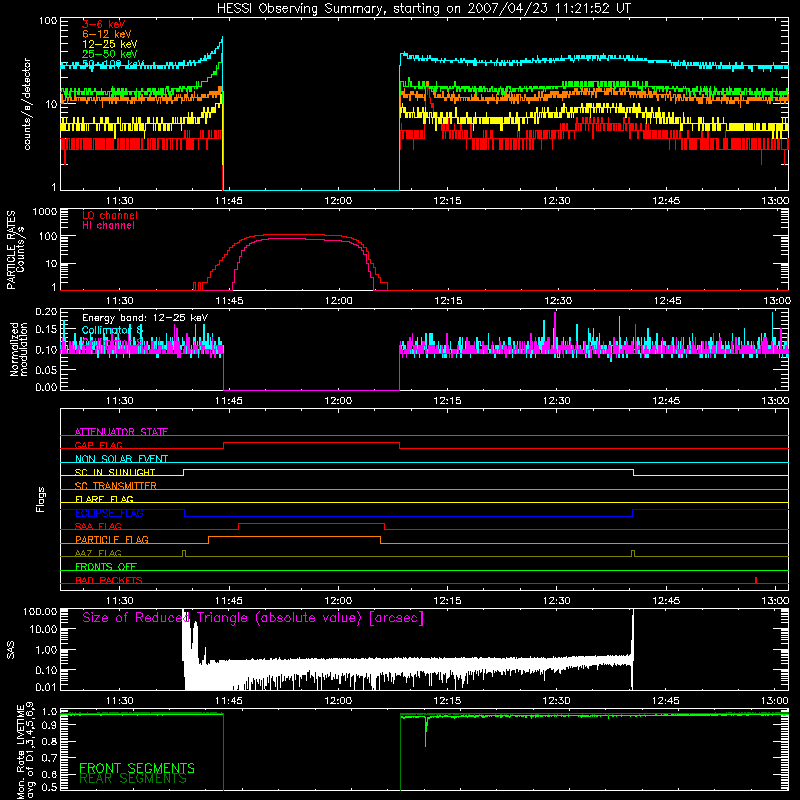Select the ATTENUATOR STATE flag label
Image resolution: width=800 pixels, height=800 pixels.
[x=121, y=432]
